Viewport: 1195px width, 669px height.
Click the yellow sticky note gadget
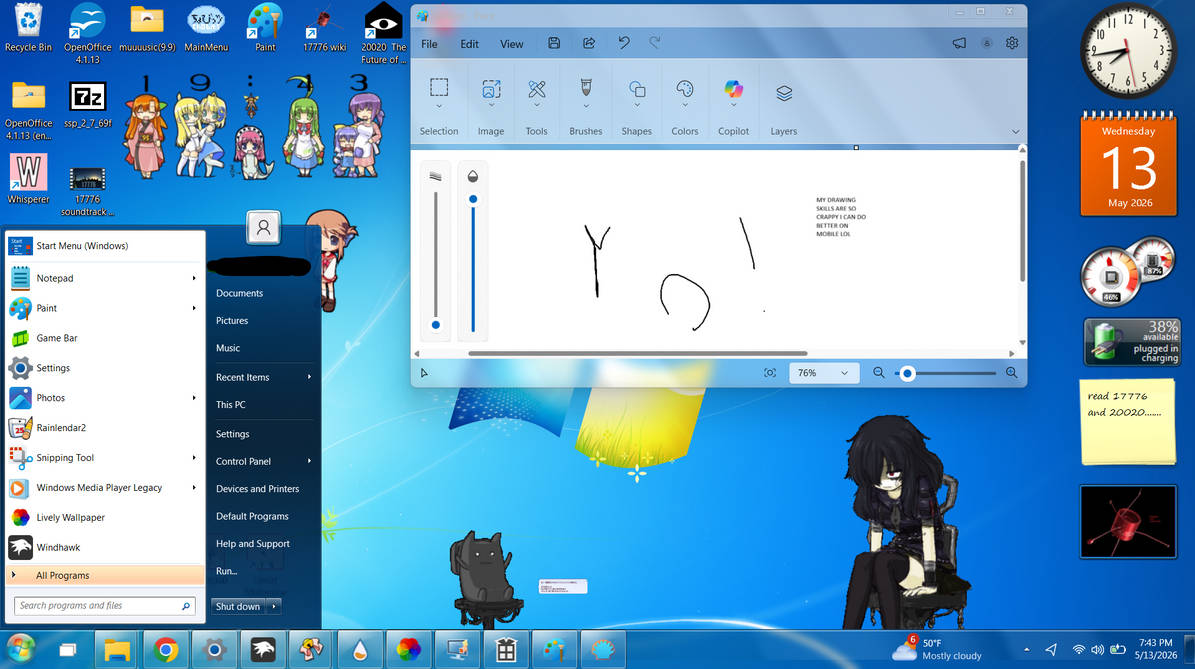tap(1128, 422)
